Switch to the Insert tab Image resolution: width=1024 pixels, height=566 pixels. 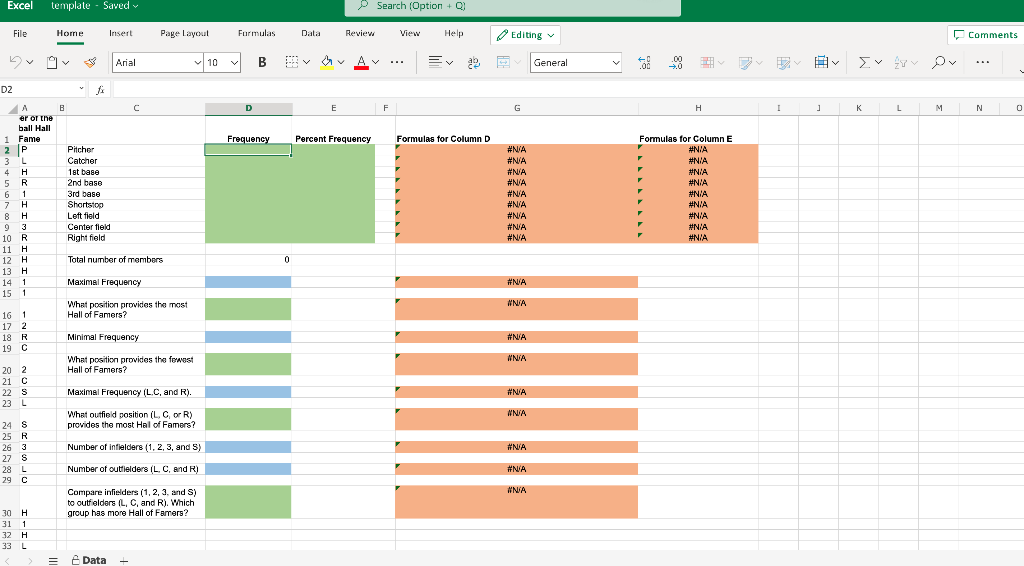pos(120,33)
